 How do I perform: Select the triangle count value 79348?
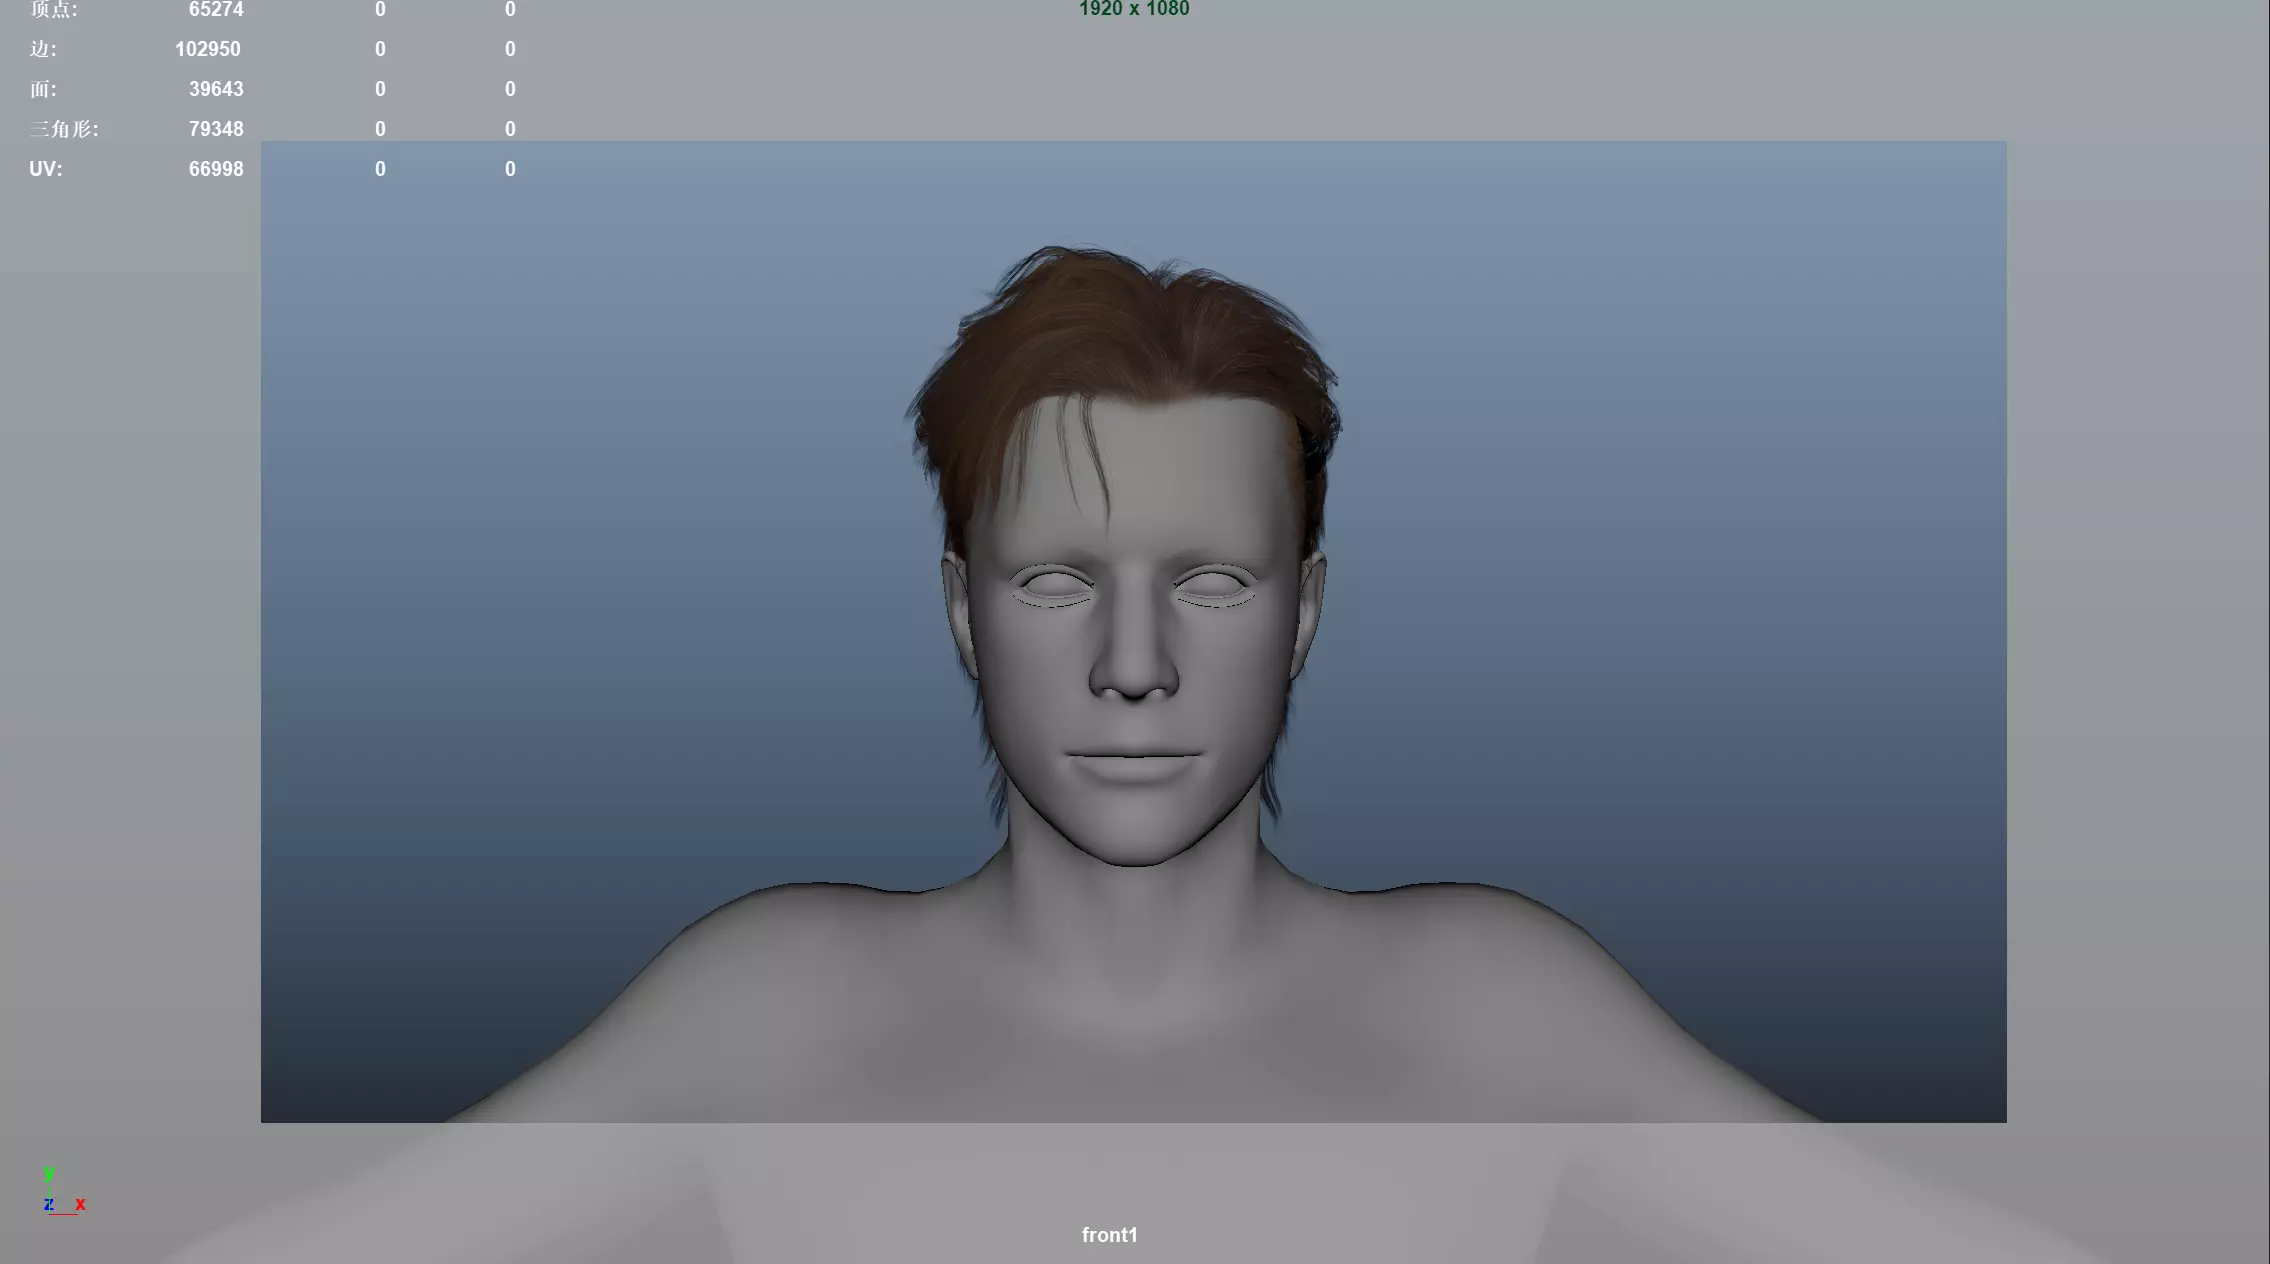pyautogui.click(x=216, y=129)
